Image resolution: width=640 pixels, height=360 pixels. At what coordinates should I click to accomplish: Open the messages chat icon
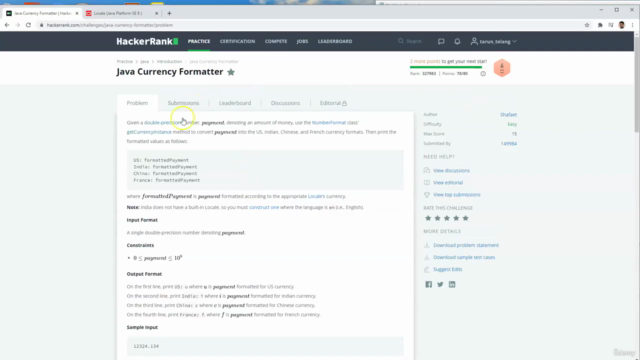pos(441,41)
